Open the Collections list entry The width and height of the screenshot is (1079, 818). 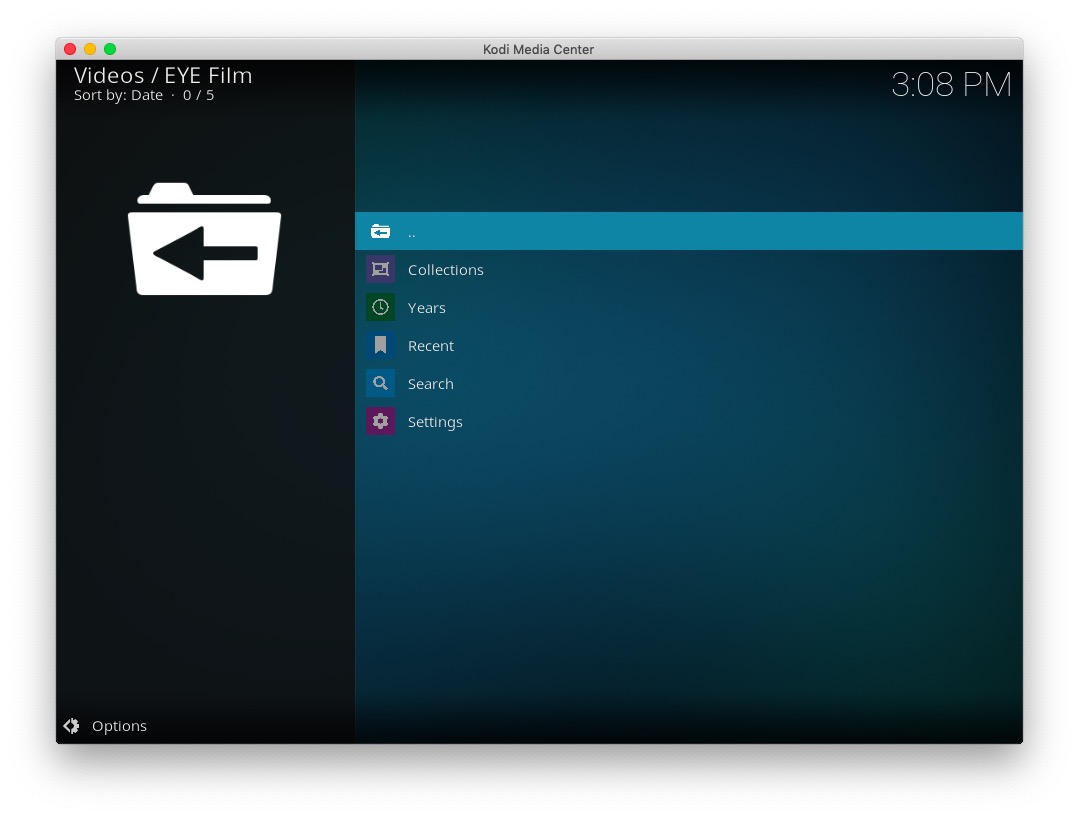445,270
